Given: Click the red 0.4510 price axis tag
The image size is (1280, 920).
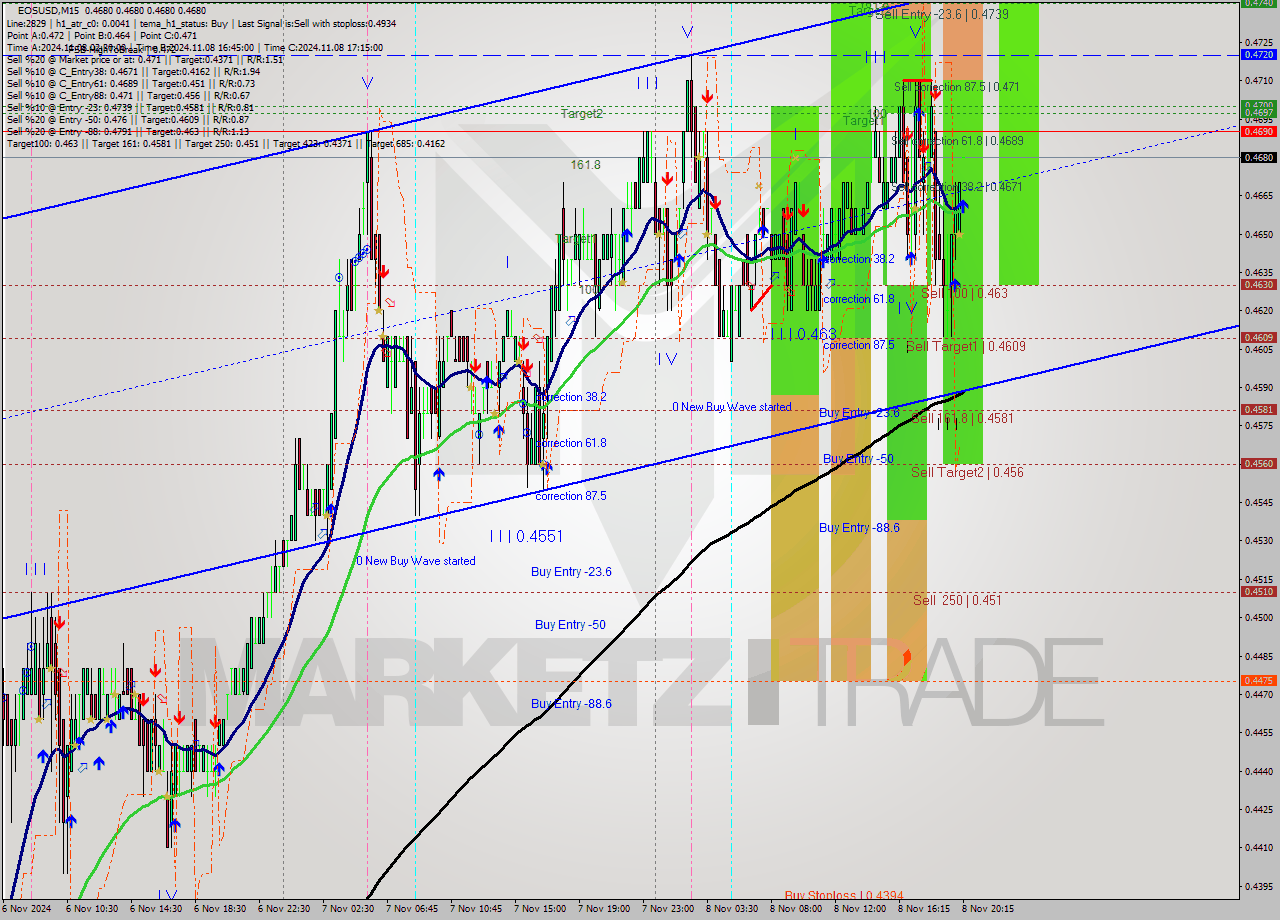Looking at the screenshot, I should click(x=1258, y=591).
